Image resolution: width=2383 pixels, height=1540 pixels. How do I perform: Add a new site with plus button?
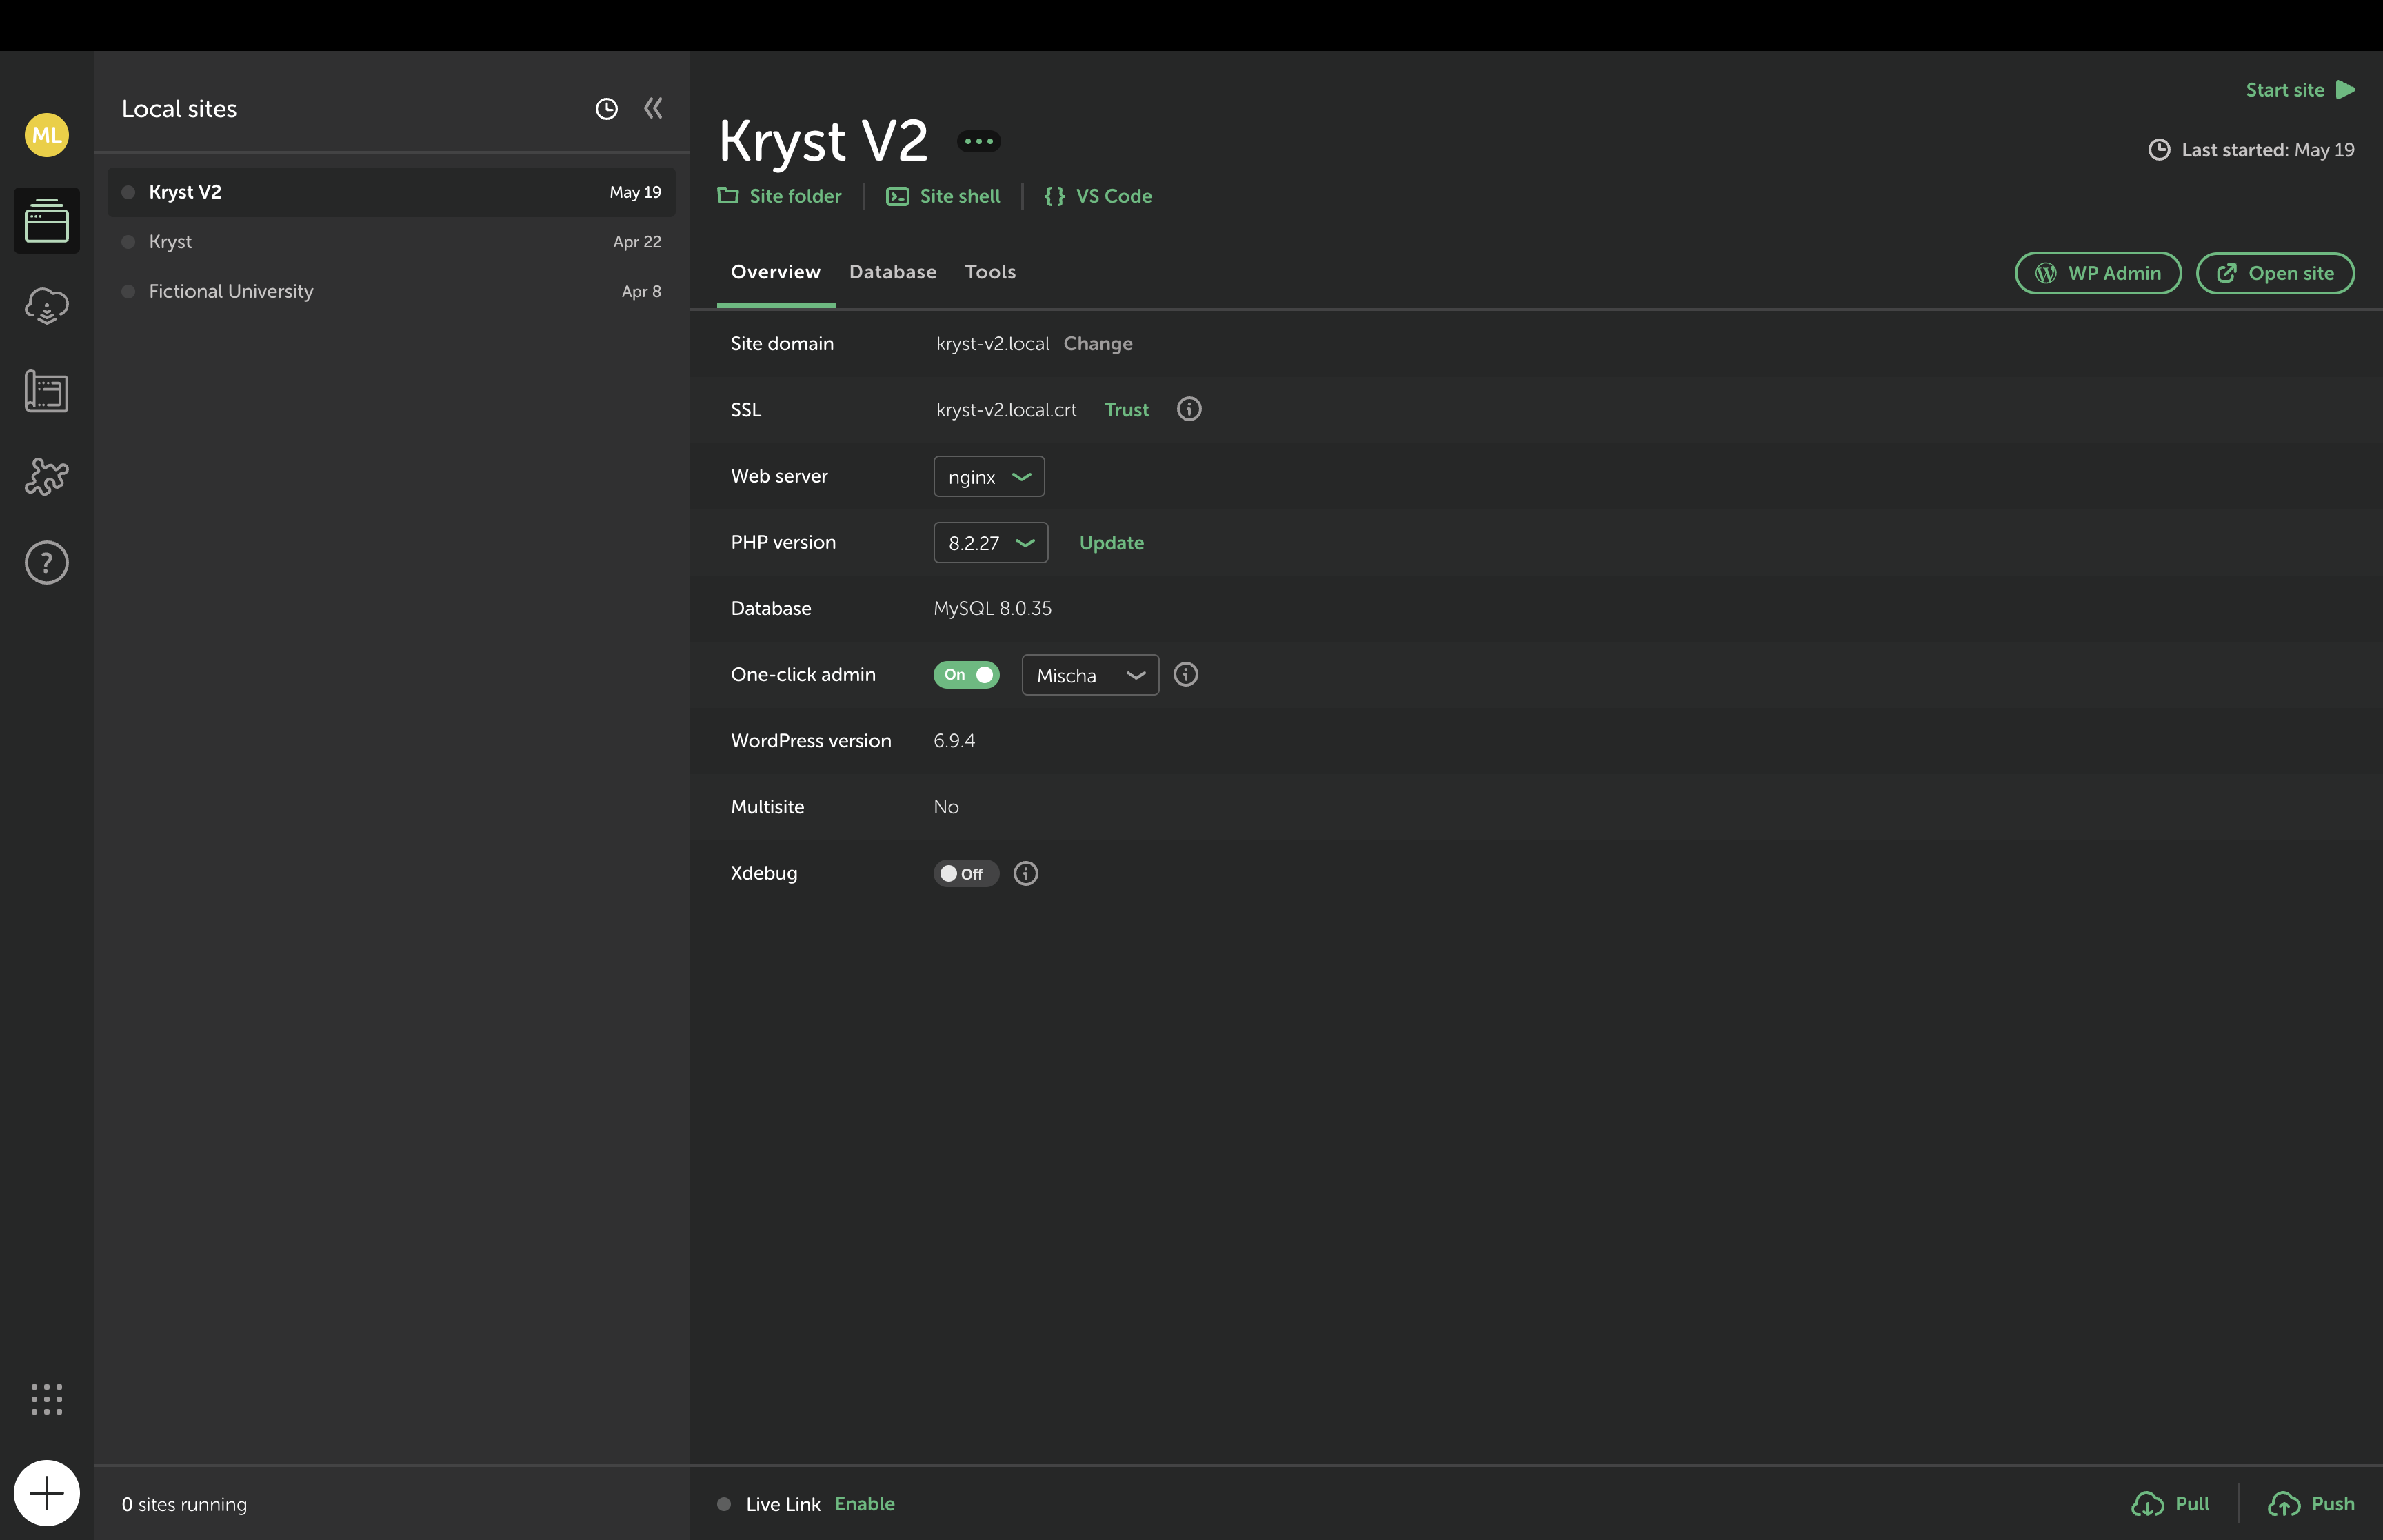(46, 1493)
